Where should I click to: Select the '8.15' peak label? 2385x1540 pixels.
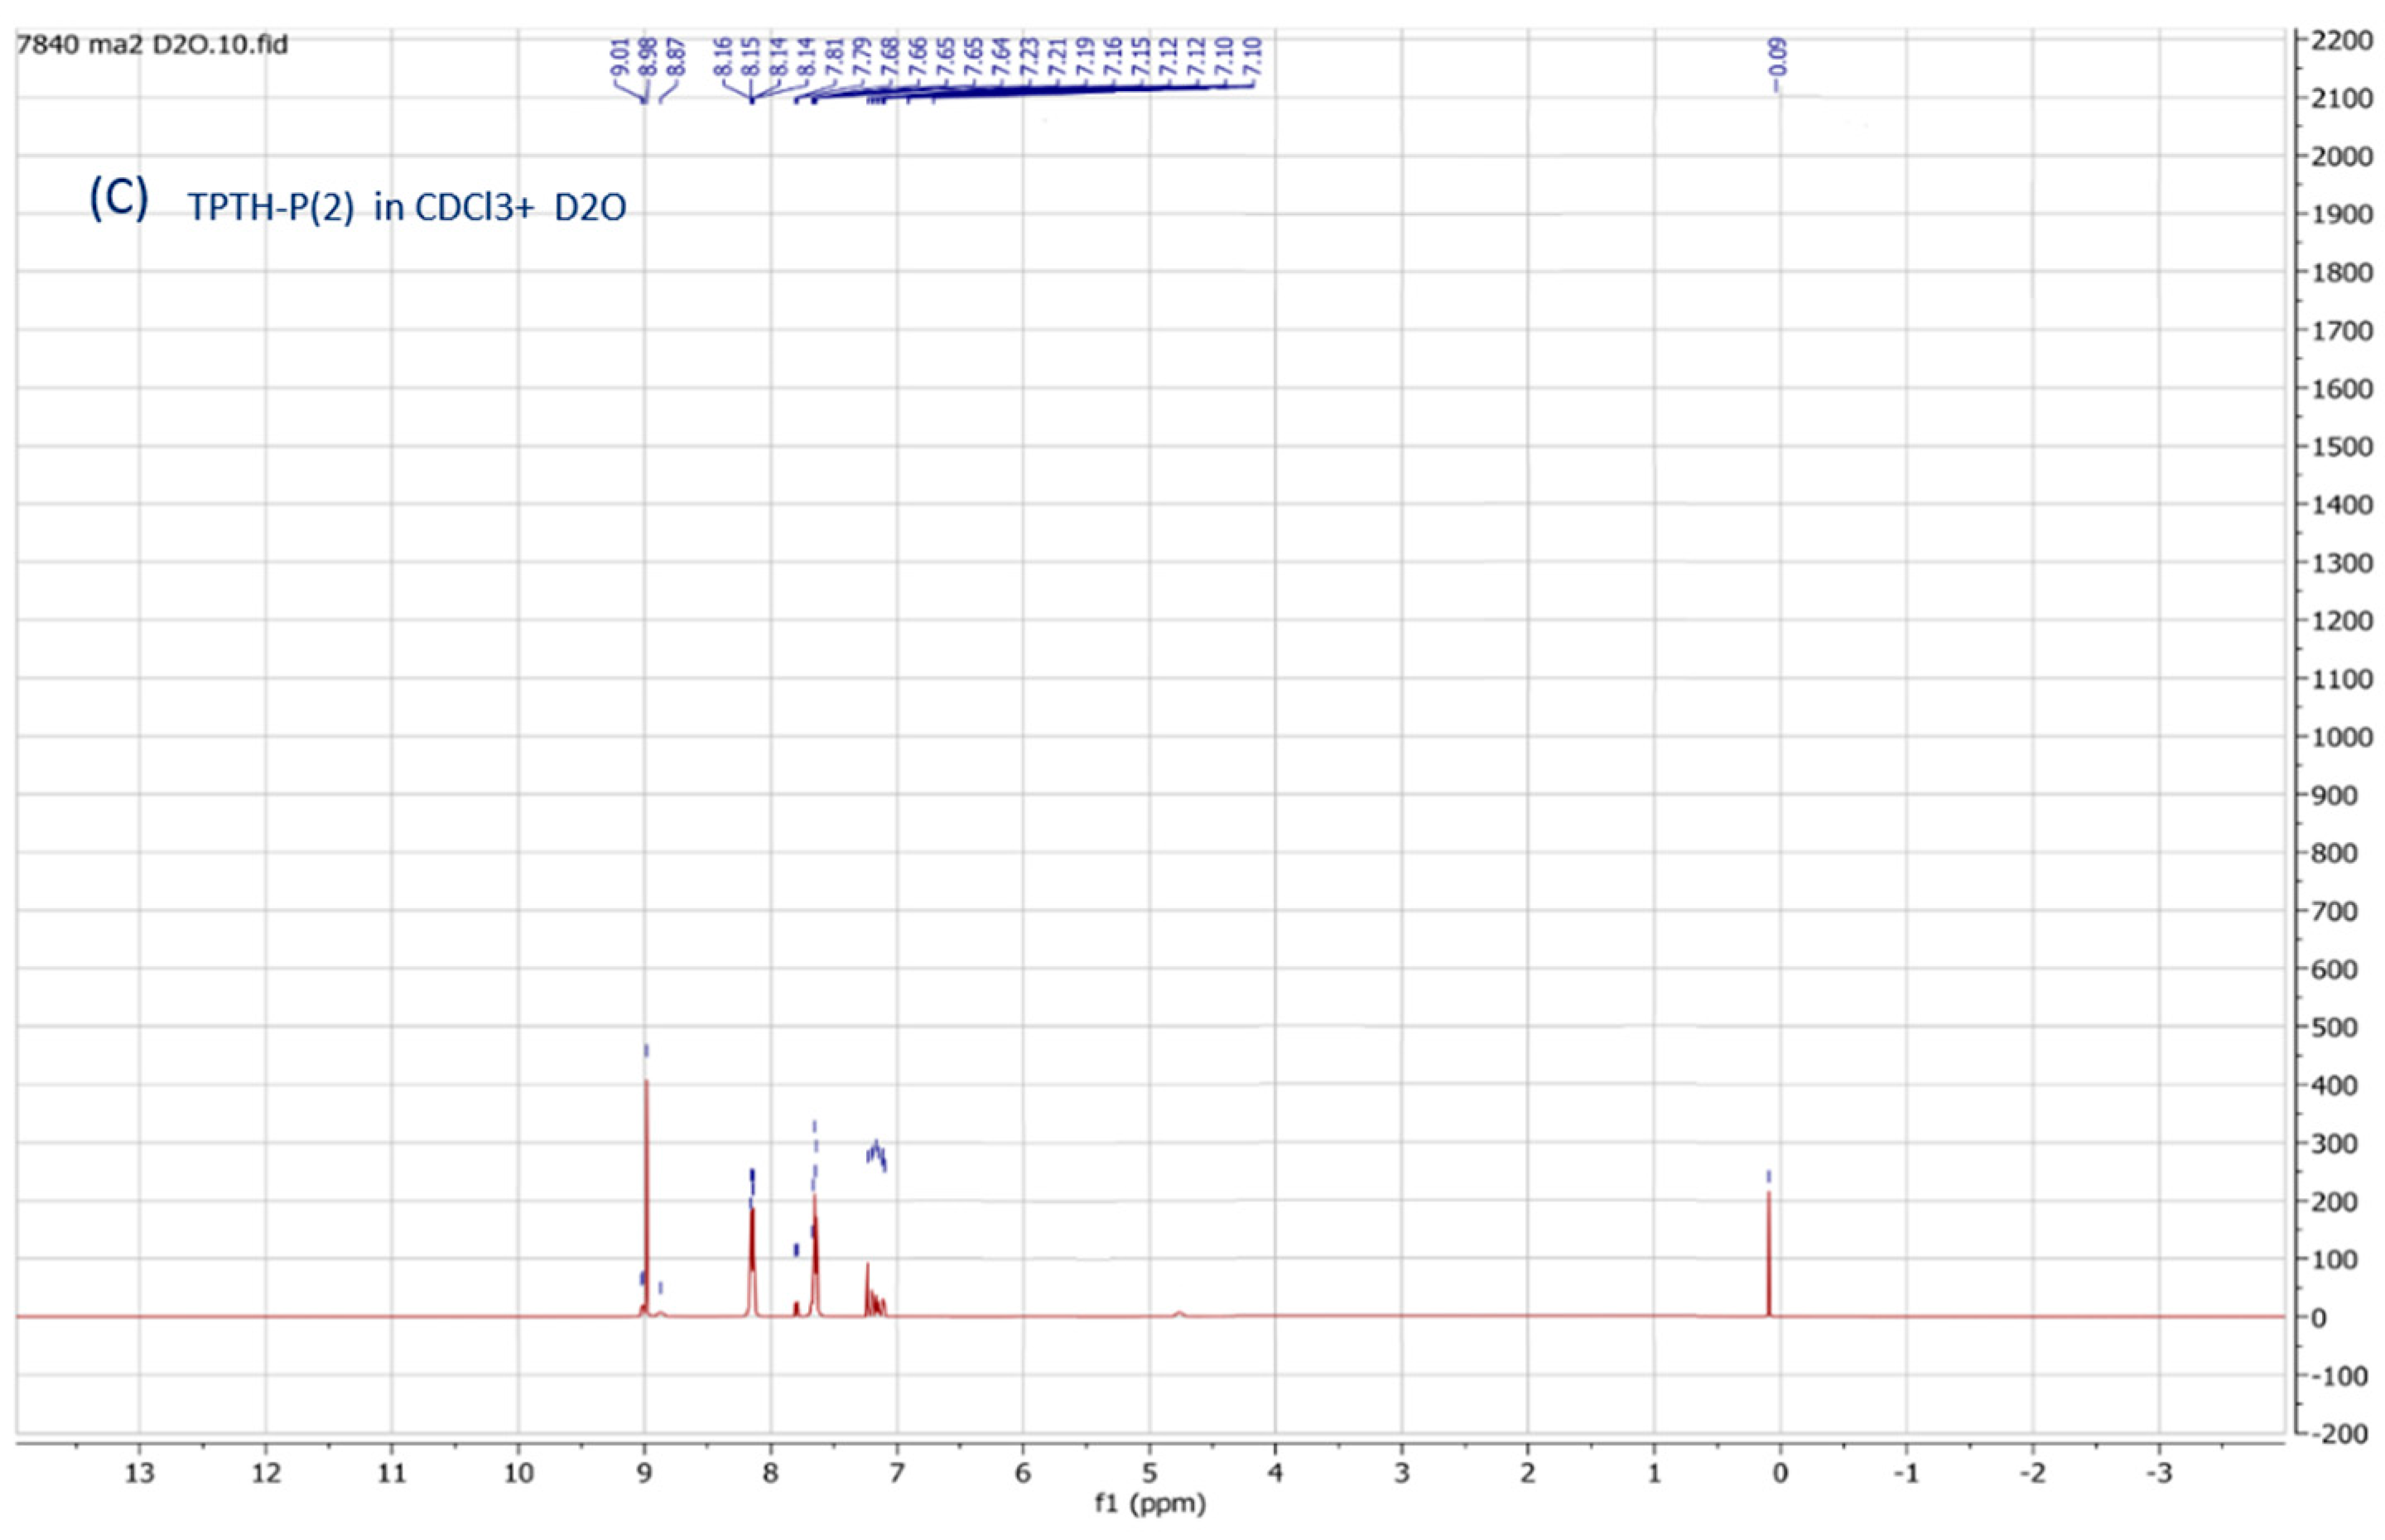(x=752, y=57)
